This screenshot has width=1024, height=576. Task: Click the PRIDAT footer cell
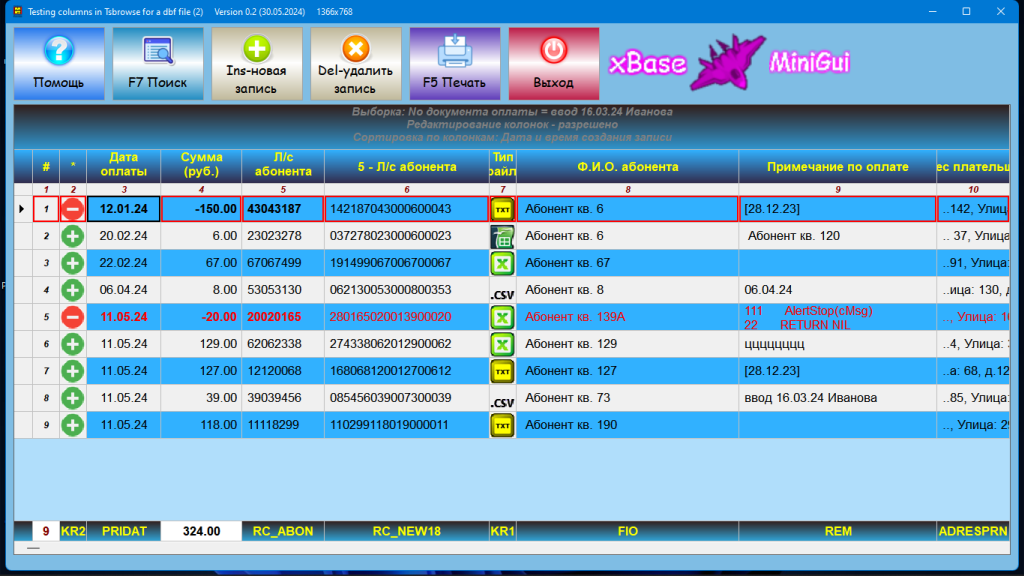tap(123, 531)
